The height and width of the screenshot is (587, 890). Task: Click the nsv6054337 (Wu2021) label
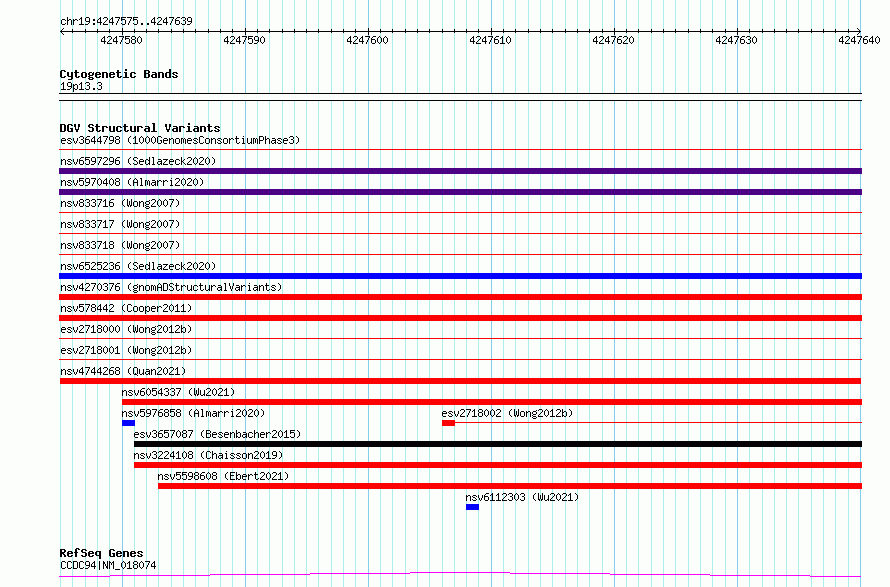(x=178, y=392)
